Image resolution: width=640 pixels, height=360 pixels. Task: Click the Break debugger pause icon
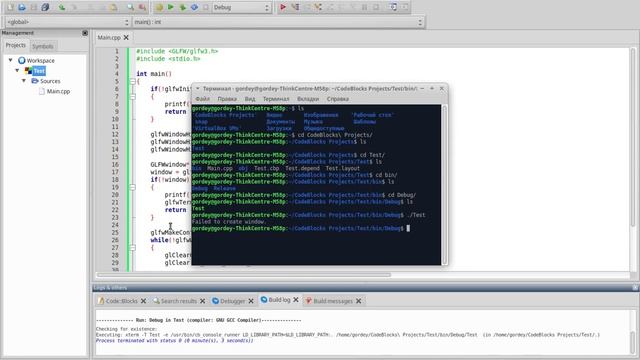click(x=364, y=7)
